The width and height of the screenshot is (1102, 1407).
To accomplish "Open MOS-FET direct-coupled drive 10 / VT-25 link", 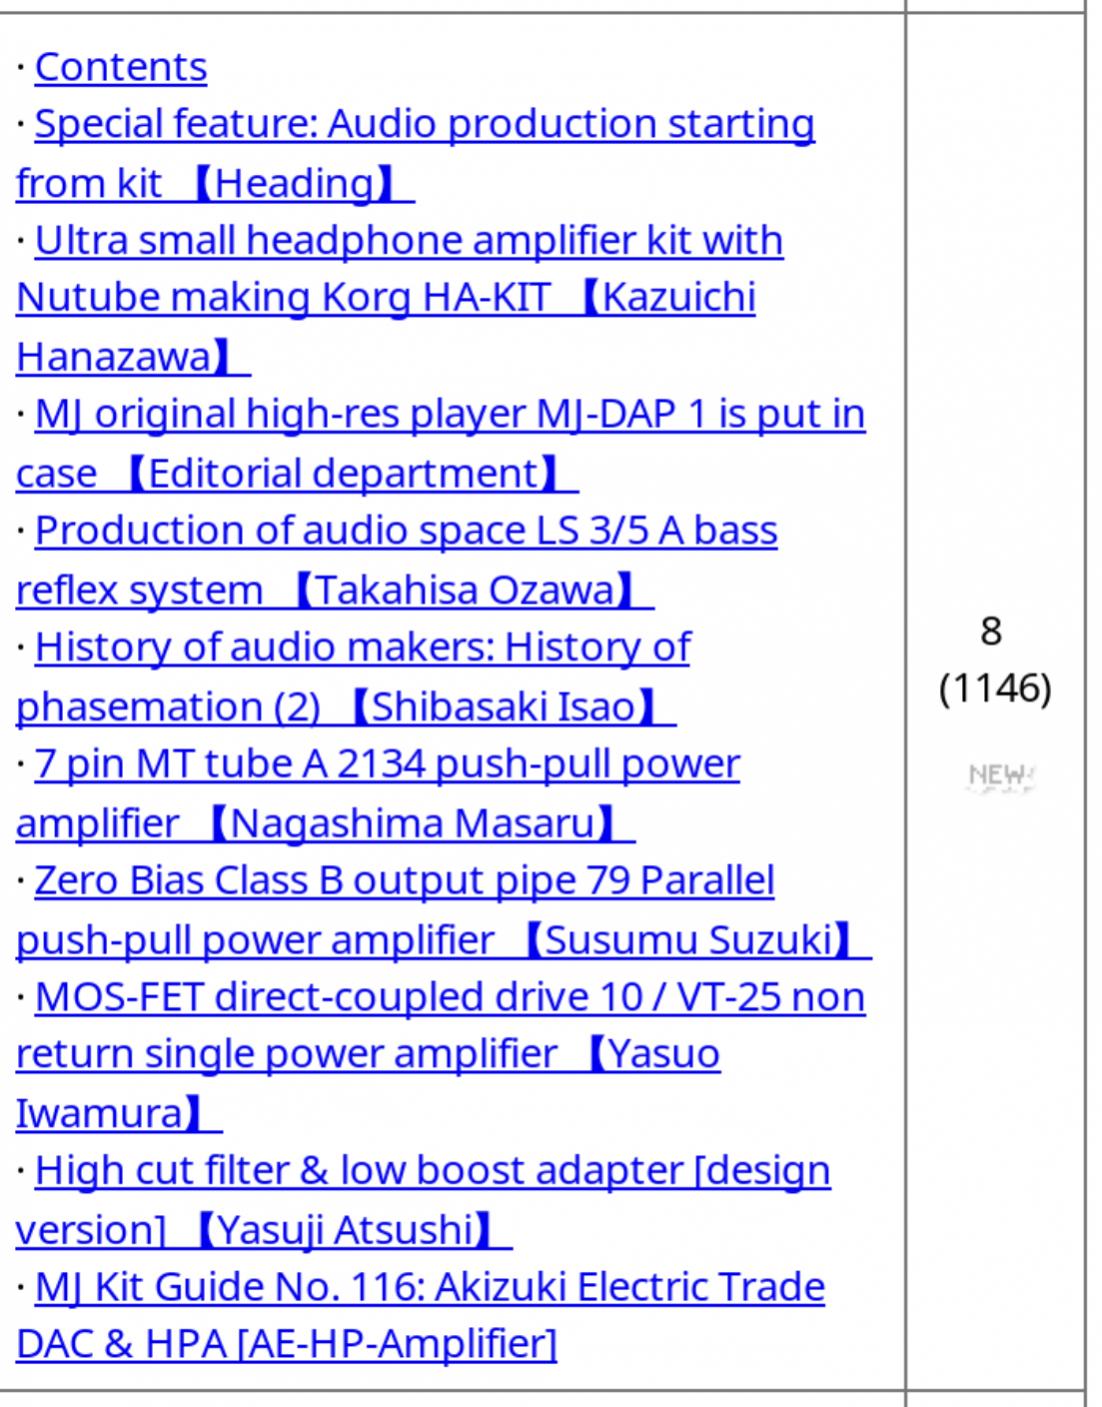I will pyautogui.click(x=450, y=998).
